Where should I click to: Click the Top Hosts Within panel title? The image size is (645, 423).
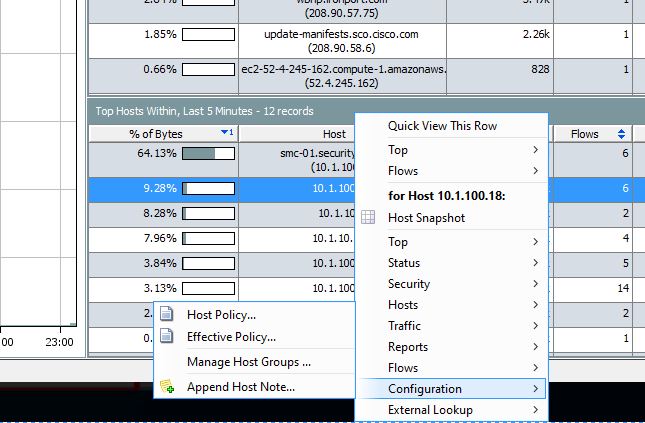(x=204, y=111)
